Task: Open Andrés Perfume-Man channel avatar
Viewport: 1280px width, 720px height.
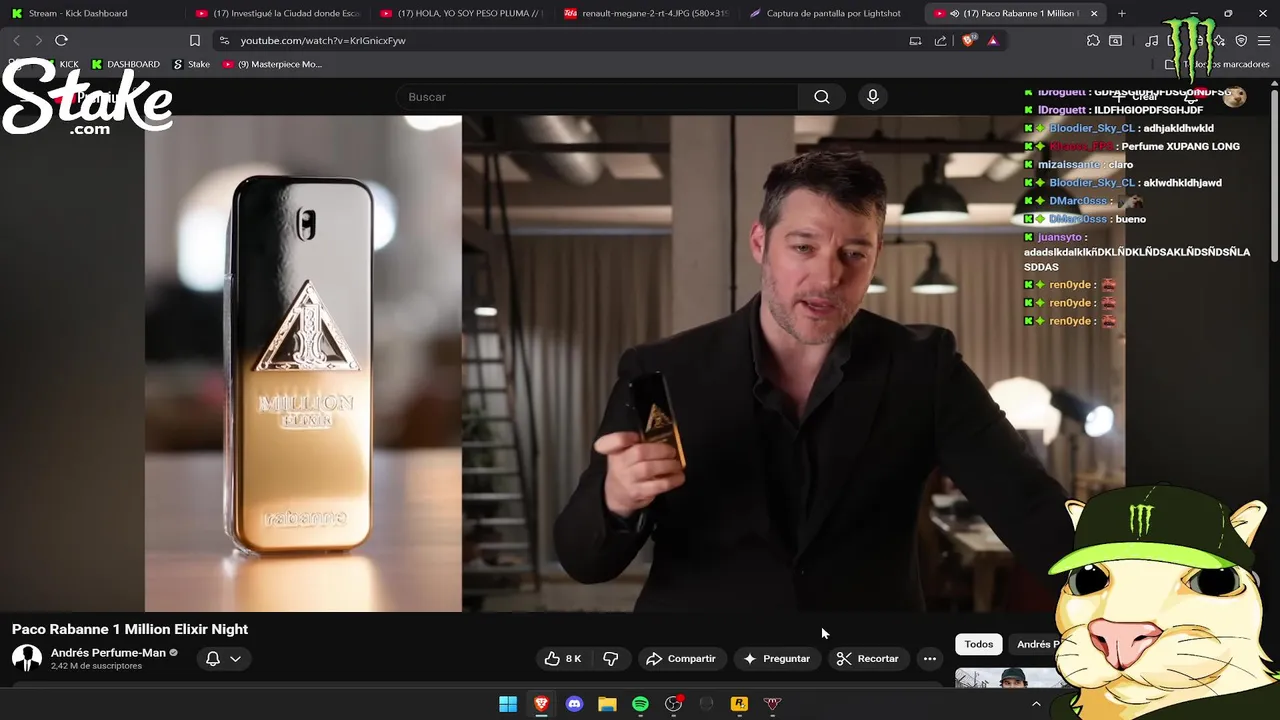Action: pos(27,658)
